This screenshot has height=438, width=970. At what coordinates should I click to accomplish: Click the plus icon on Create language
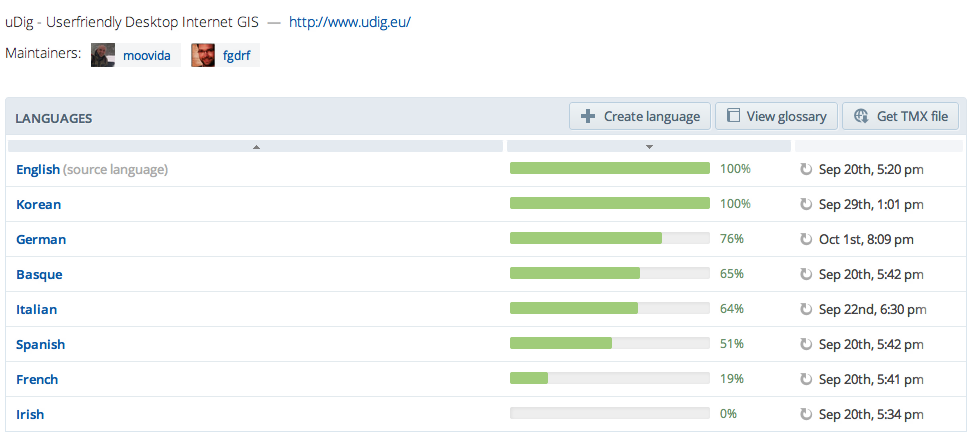[588, 116]
